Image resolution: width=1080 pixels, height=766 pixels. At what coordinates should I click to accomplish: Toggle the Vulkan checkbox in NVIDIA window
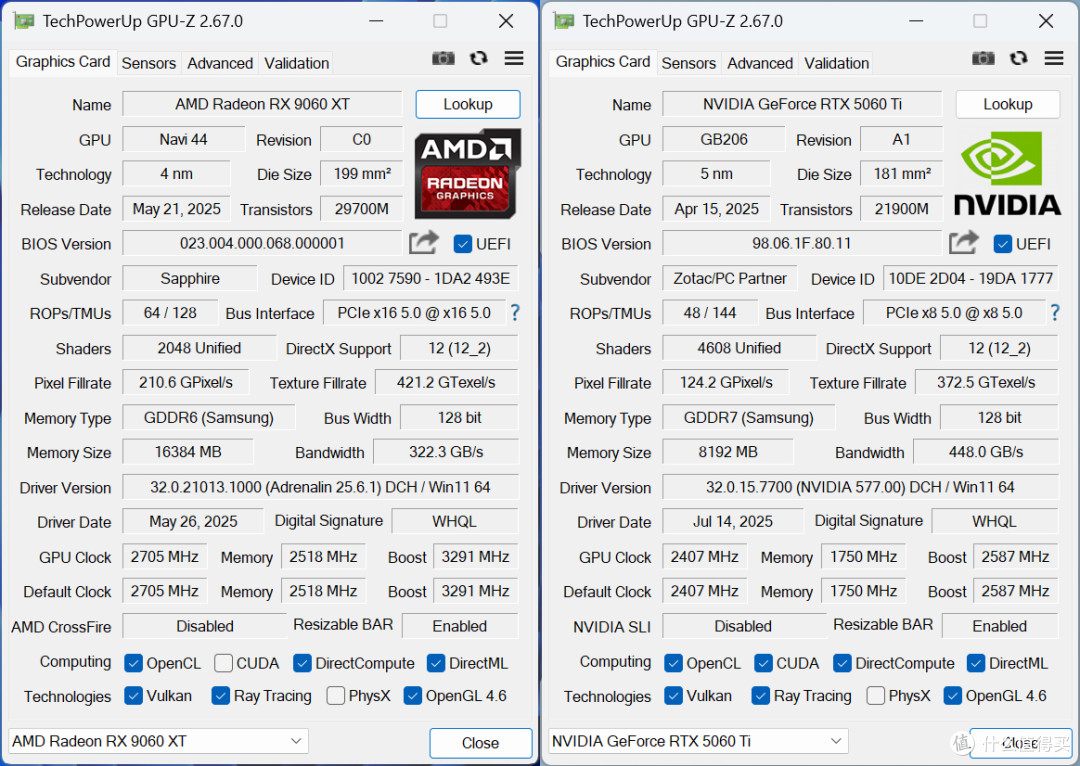click(x=673, y=696)
